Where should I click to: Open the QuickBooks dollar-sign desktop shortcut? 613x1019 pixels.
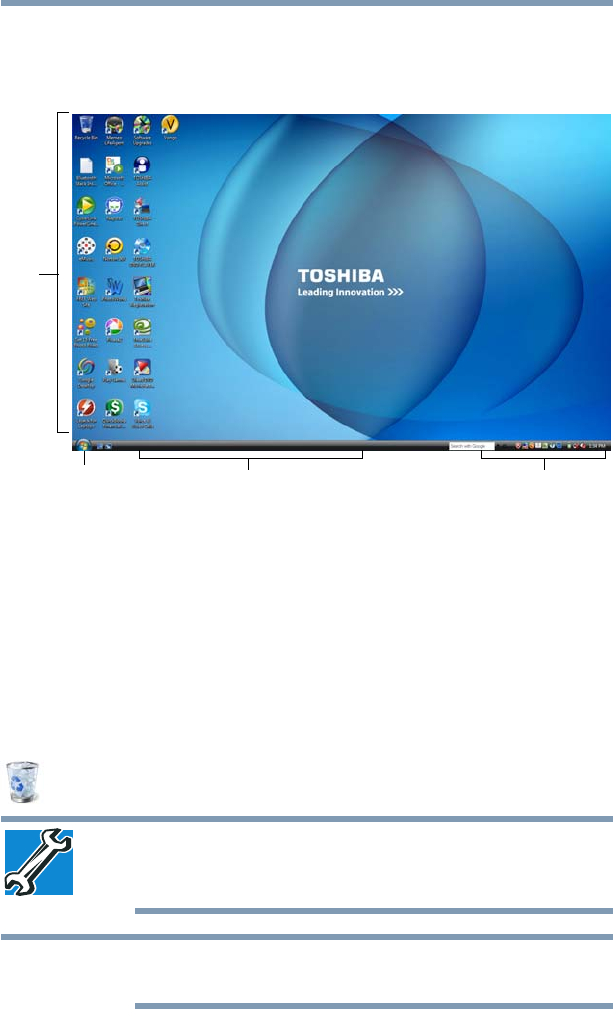[114, 414]
